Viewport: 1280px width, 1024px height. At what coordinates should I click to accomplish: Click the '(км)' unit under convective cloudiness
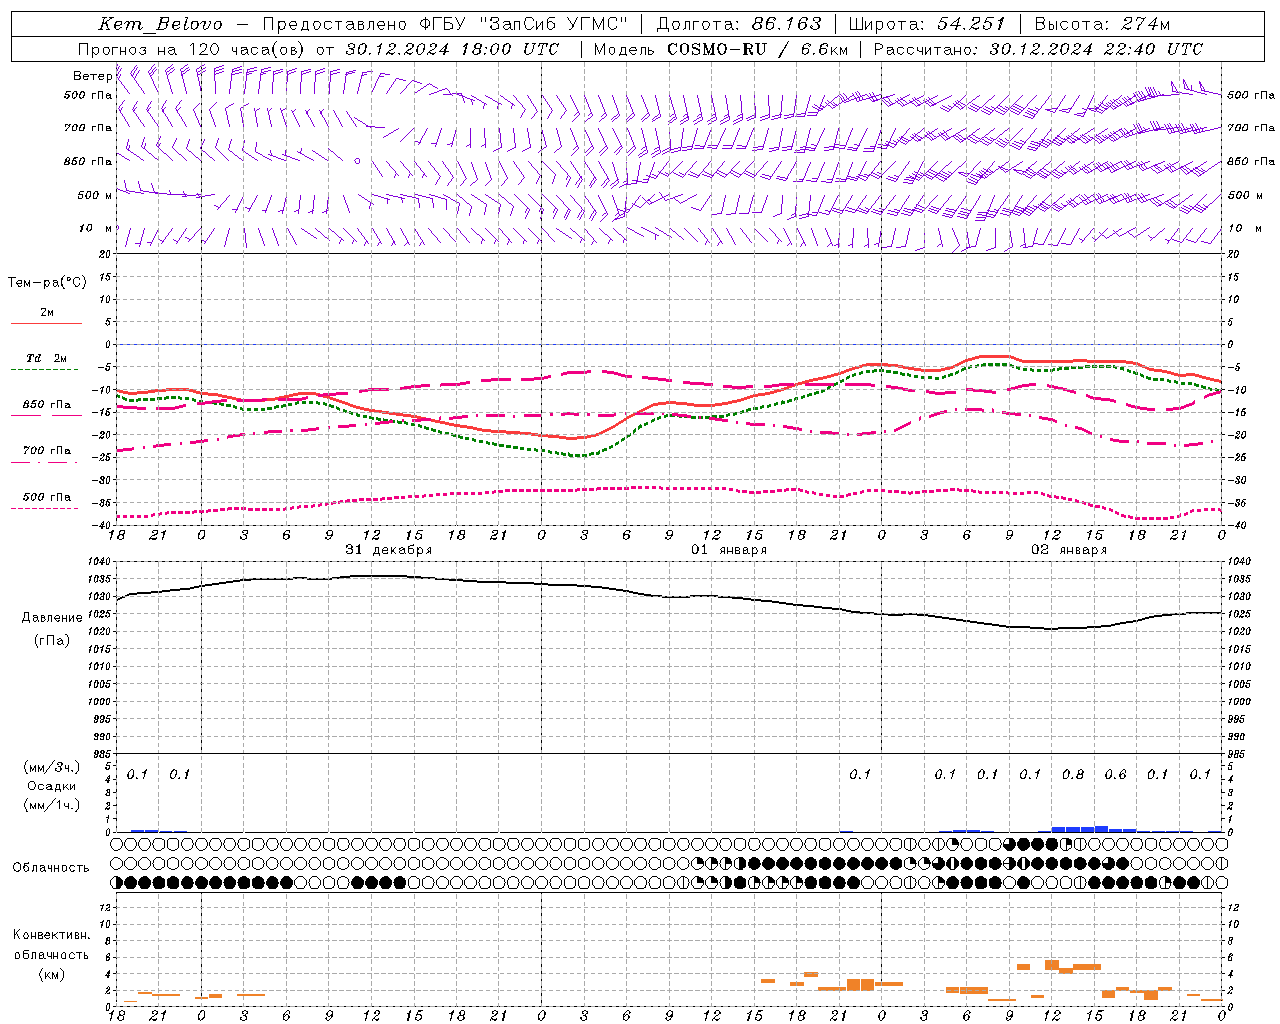click(51, 974)
